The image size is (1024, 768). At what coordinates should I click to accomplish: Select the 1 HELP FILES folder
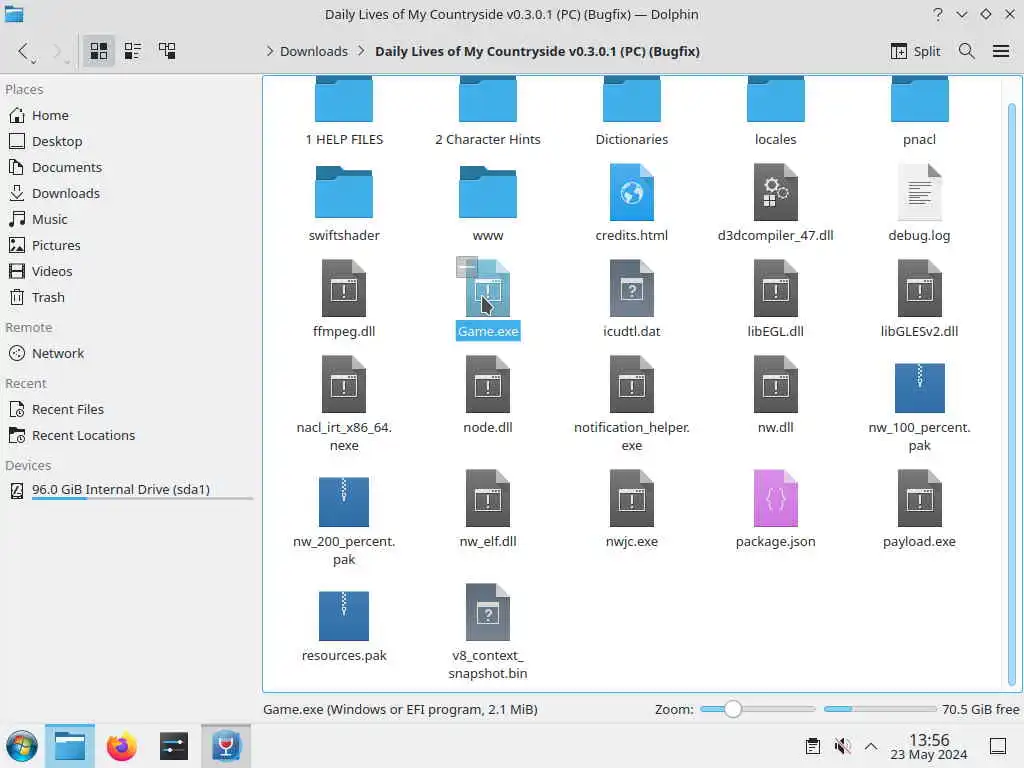coord(344,100)
